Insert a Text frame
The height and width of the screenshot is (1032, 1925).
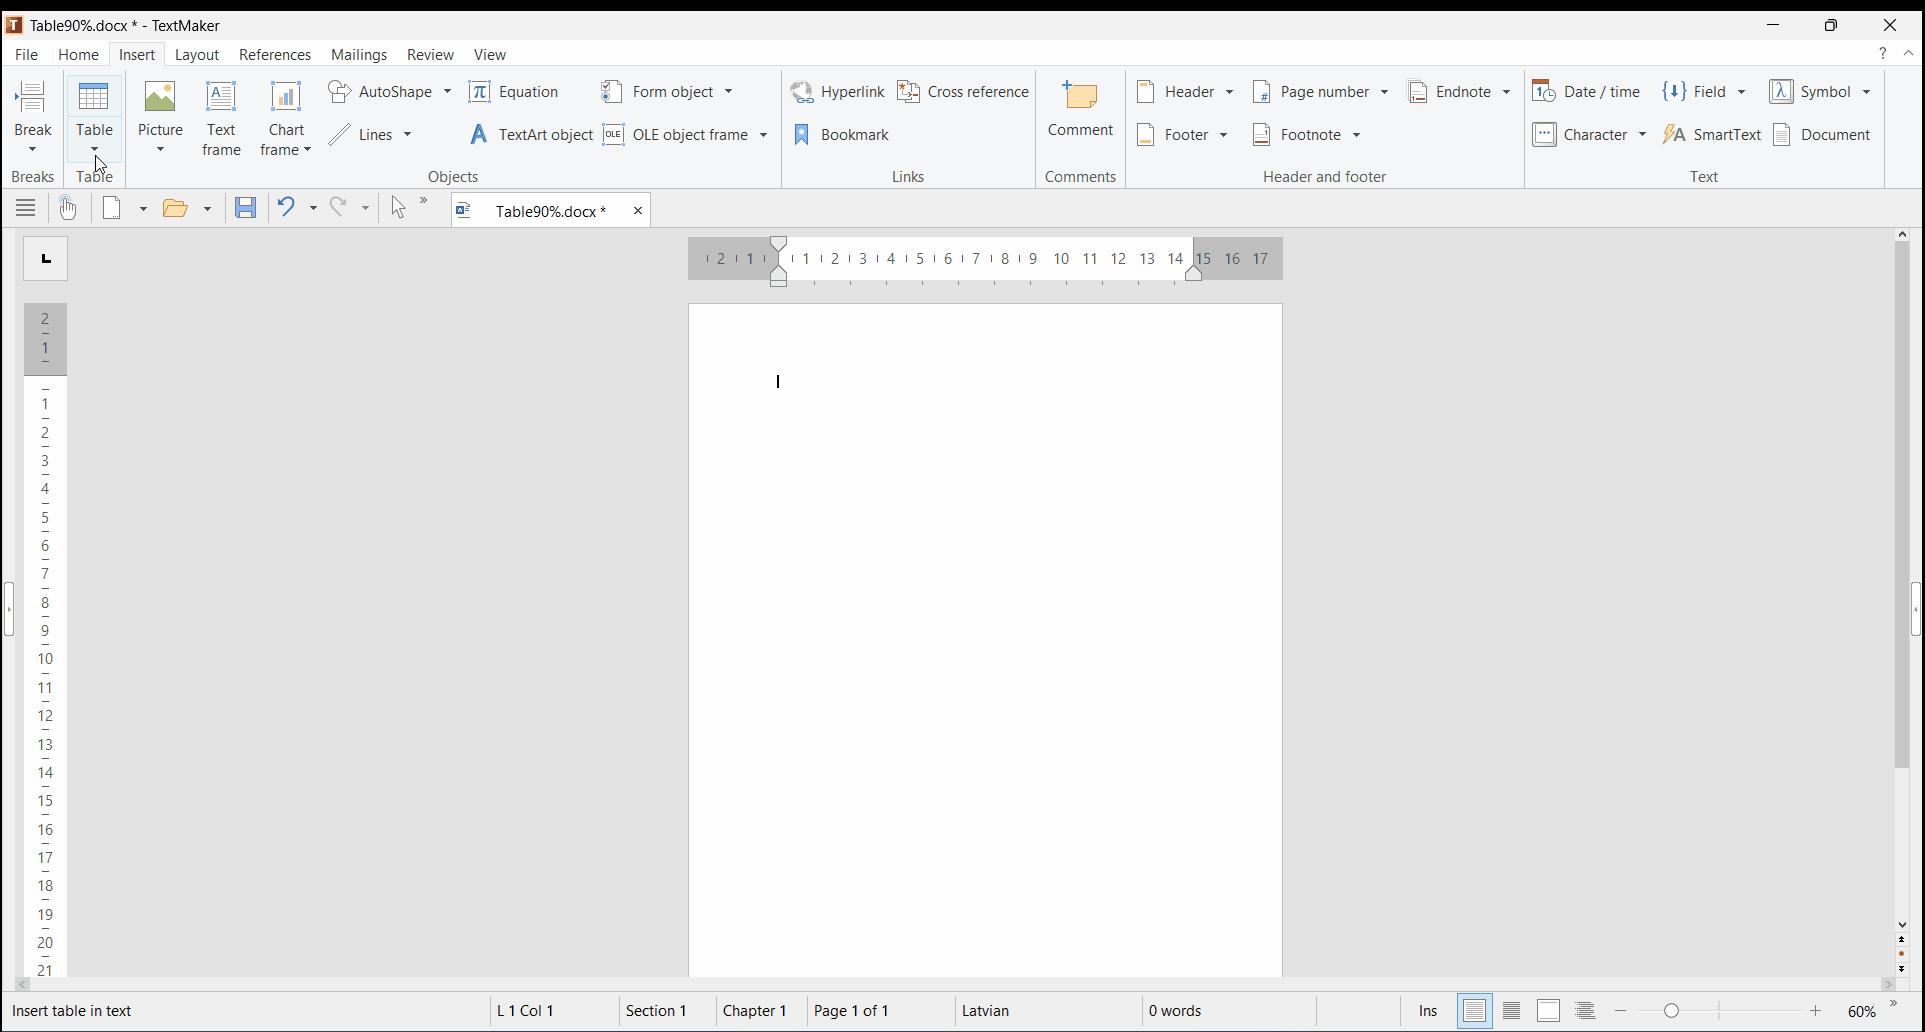click(x=221, y=119)
